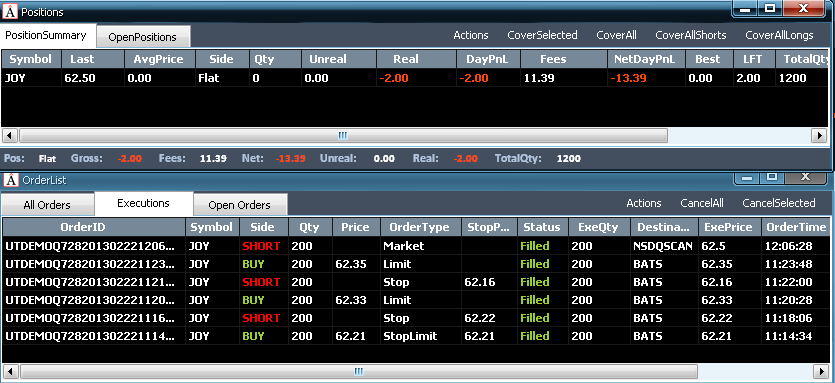Open the OrderList Actions menu
Screen dimensions: 835x383
pos(644,203)
